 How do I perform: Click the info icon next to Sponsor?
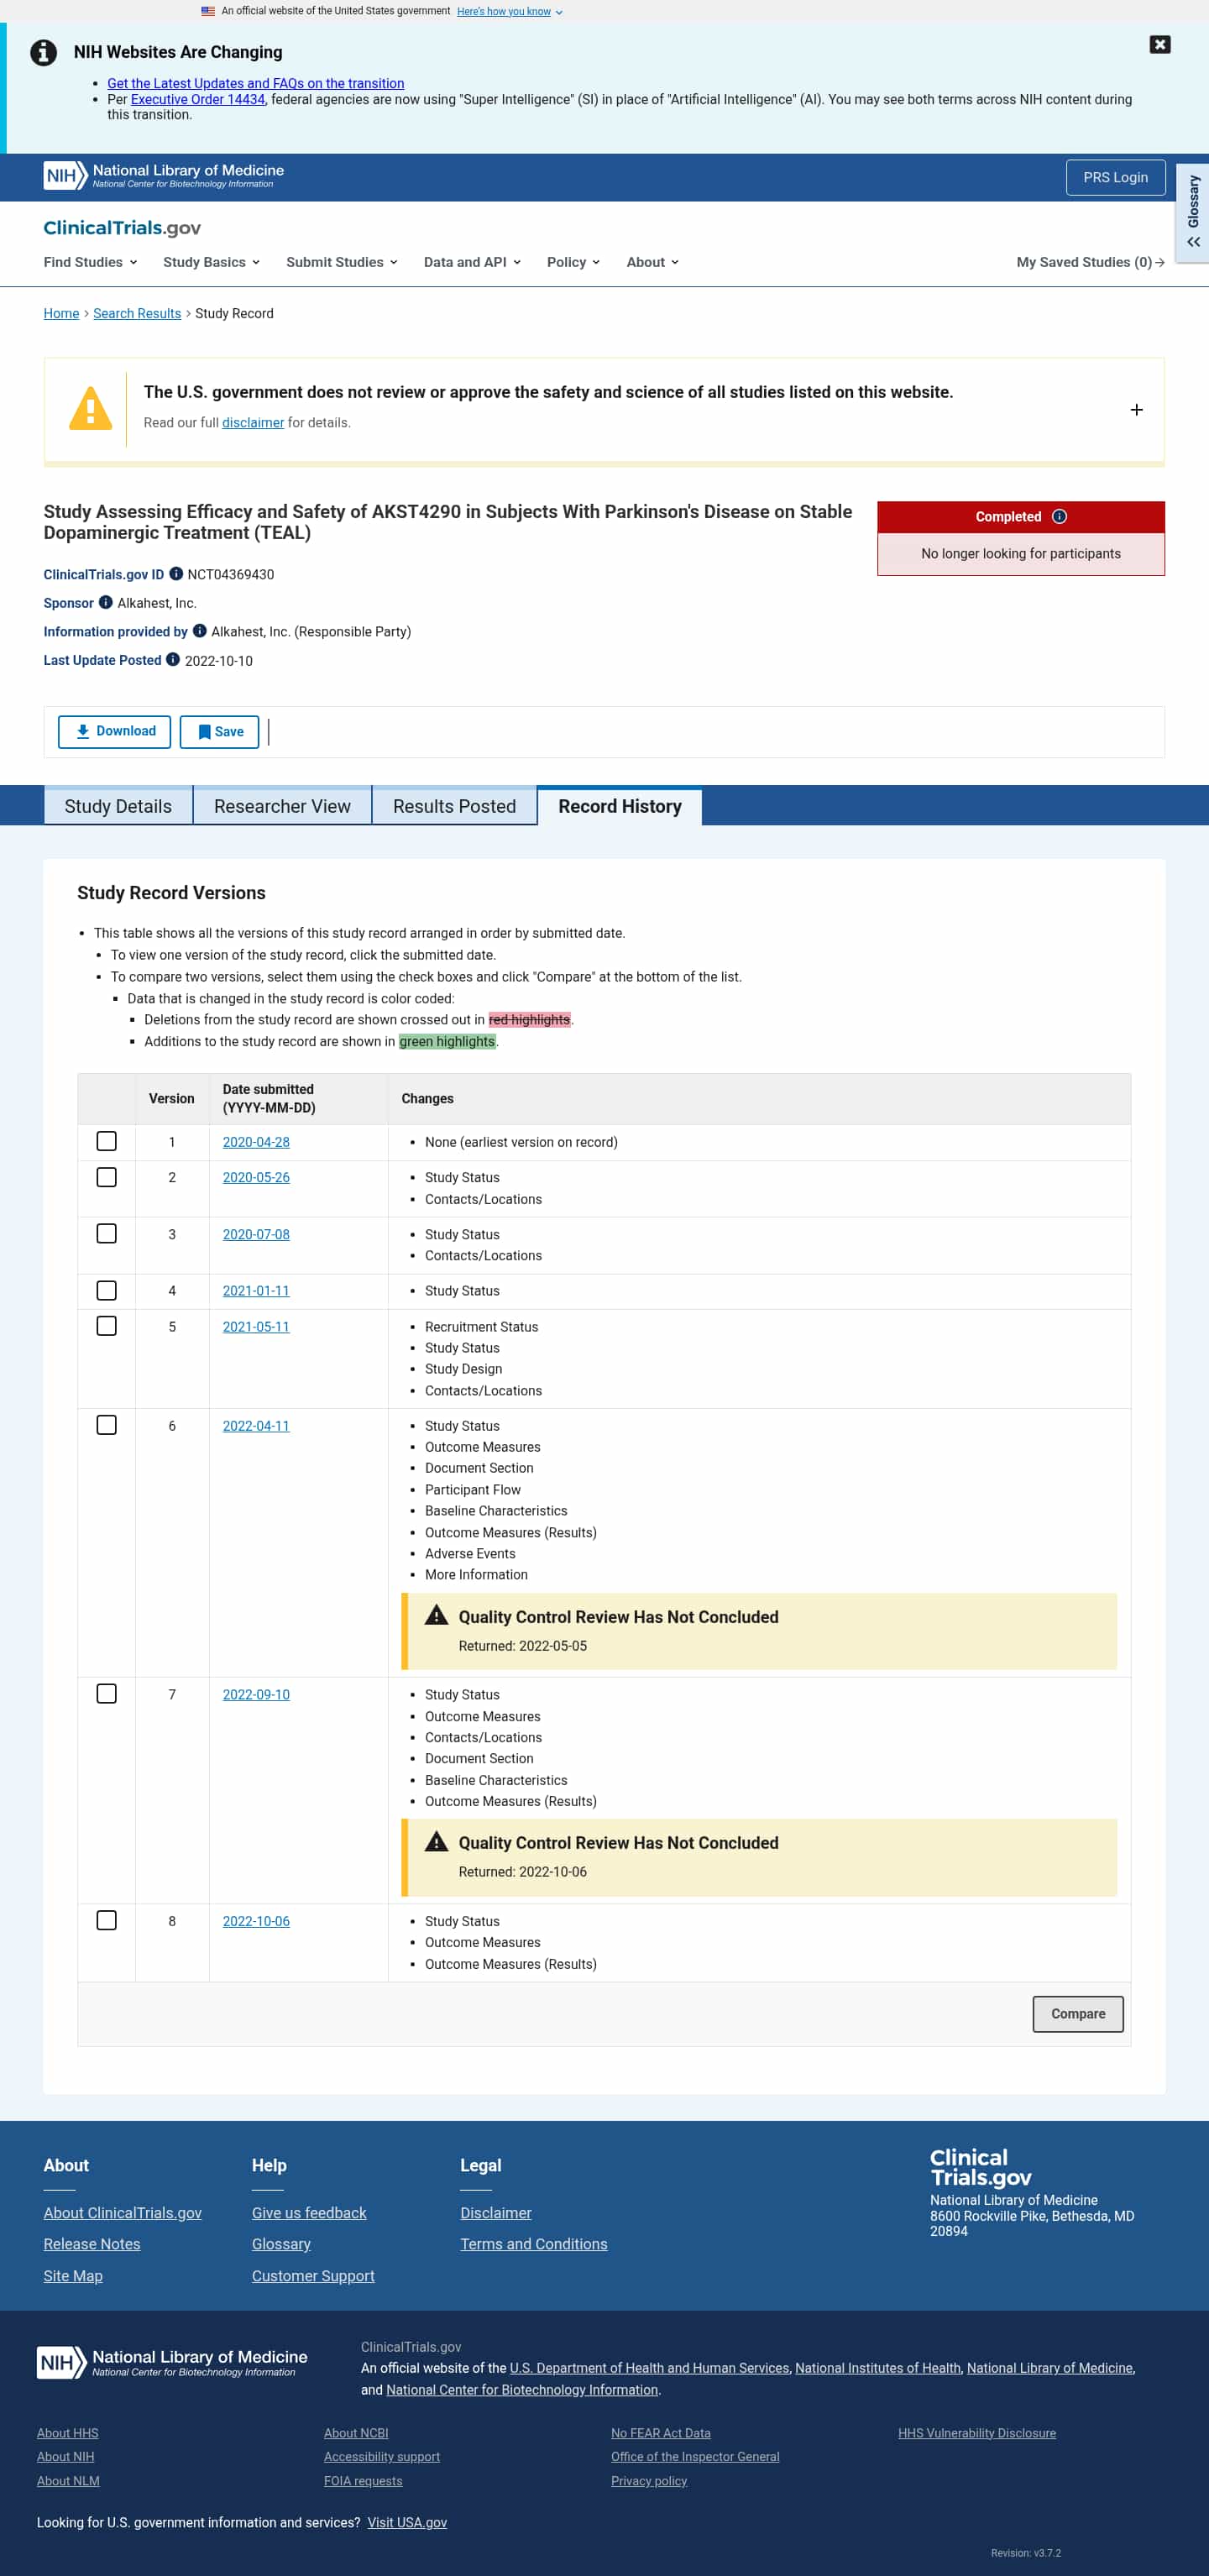105,603
